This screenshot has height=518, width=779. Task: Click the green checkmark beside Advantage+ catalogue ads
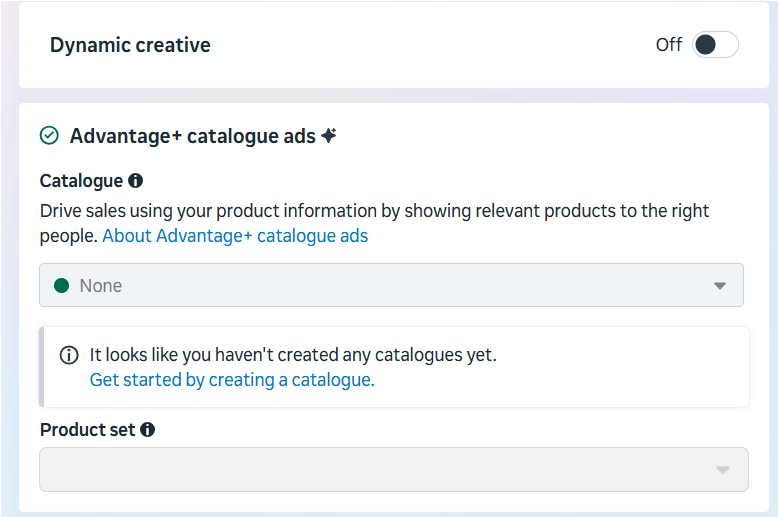(x=49, y=136)
